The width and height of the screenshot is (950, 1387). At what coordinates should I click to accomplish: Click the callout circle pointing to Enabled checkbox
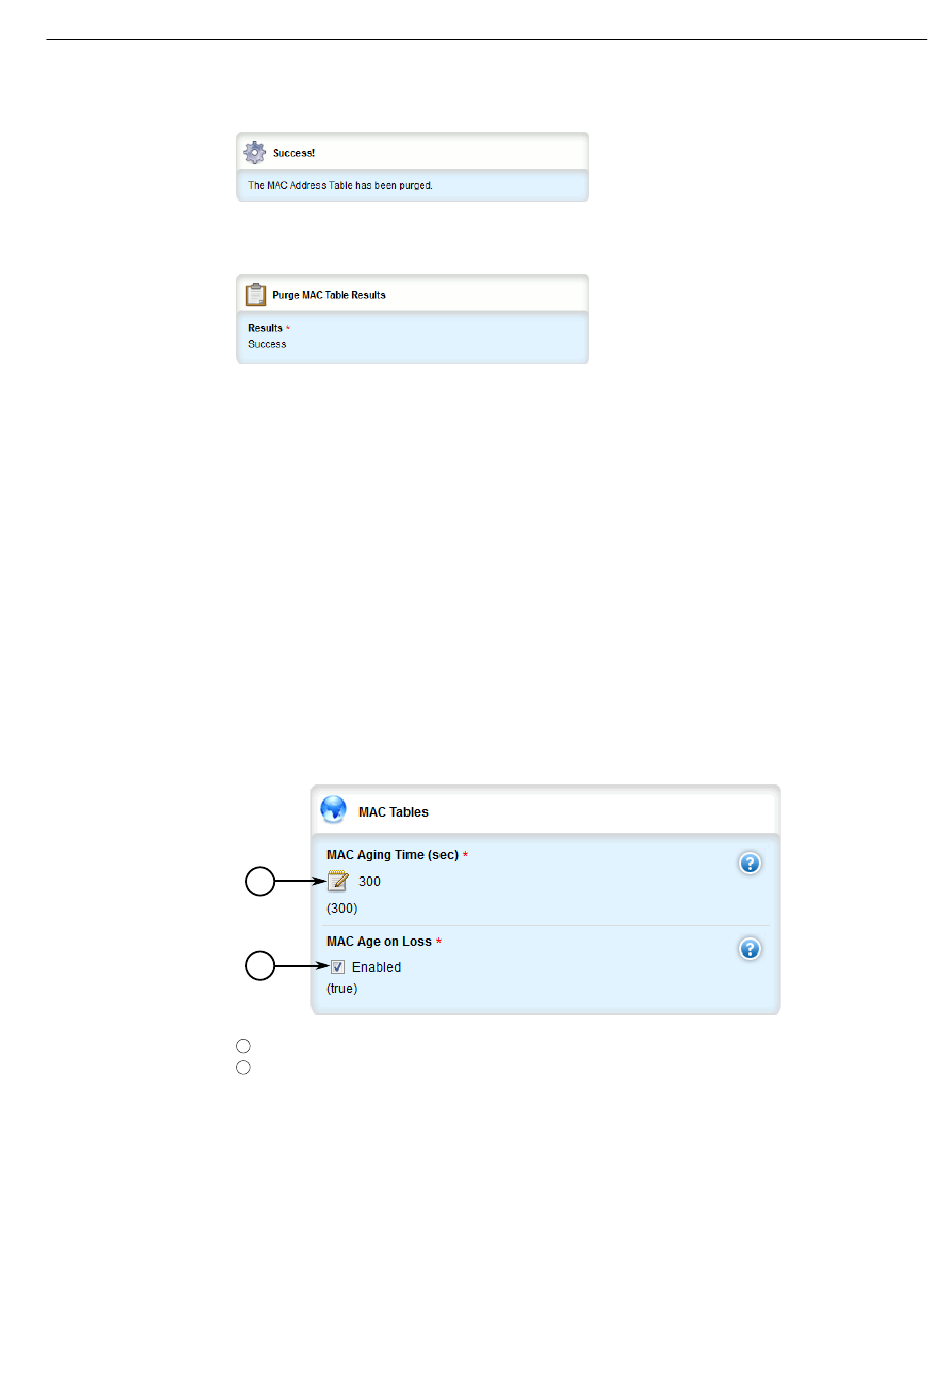click(260, 966)
